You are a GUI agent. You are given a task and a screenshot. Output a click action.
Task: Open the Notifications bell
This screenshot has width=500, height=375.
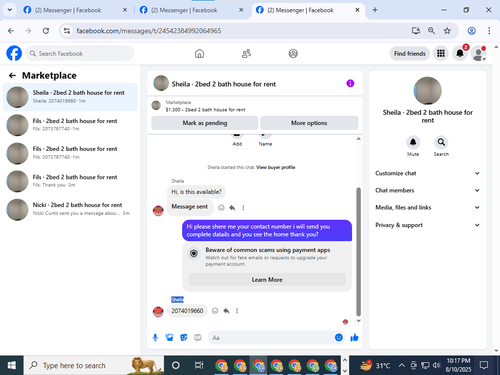[460, 53]
